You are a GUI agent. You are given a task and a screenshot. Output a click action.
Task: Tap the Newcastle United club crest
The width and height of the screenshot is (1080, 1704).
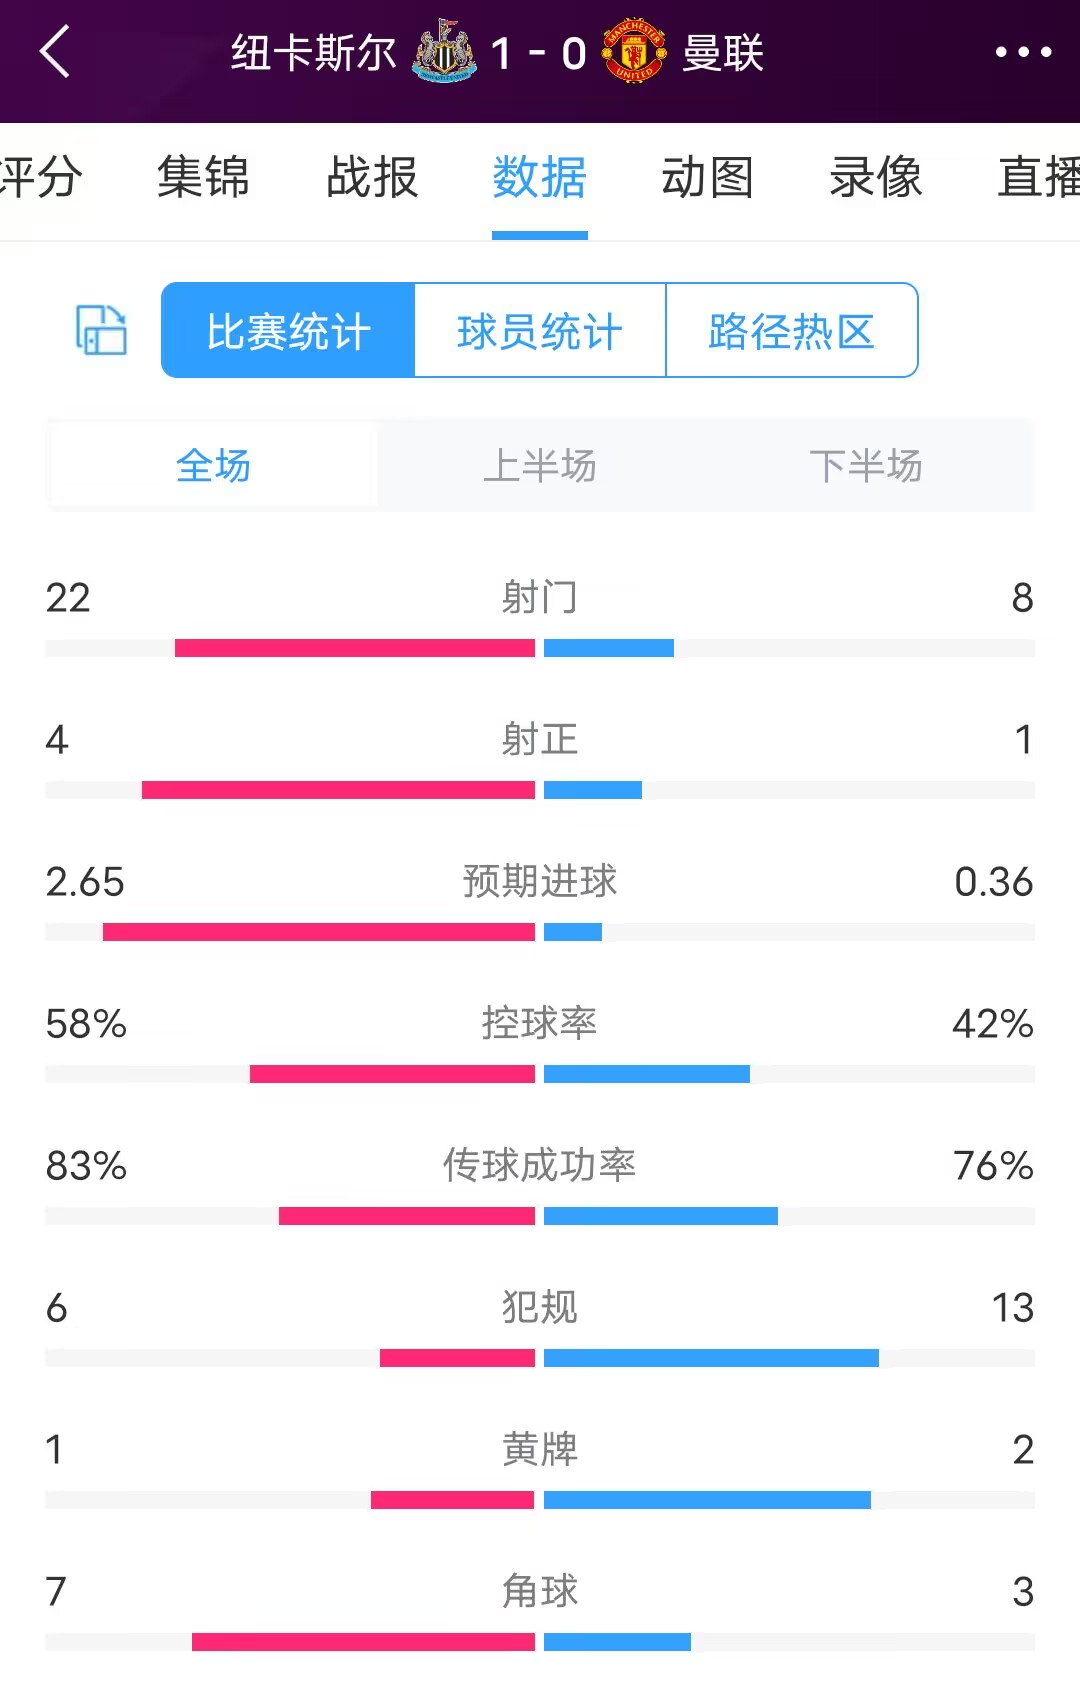point(444,52)
